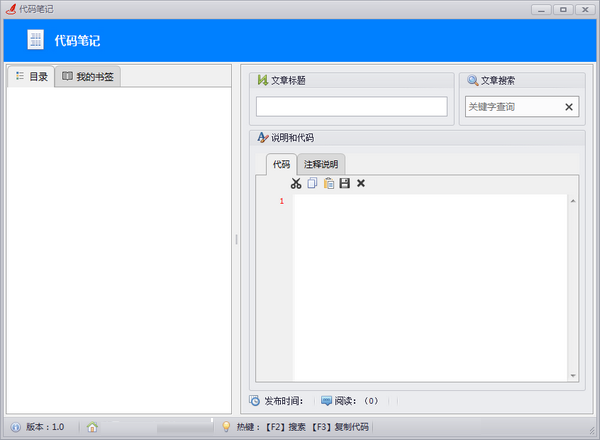Clear the keyword search box with X
Viewport: 600px width, 440px height.
point(569,107)
